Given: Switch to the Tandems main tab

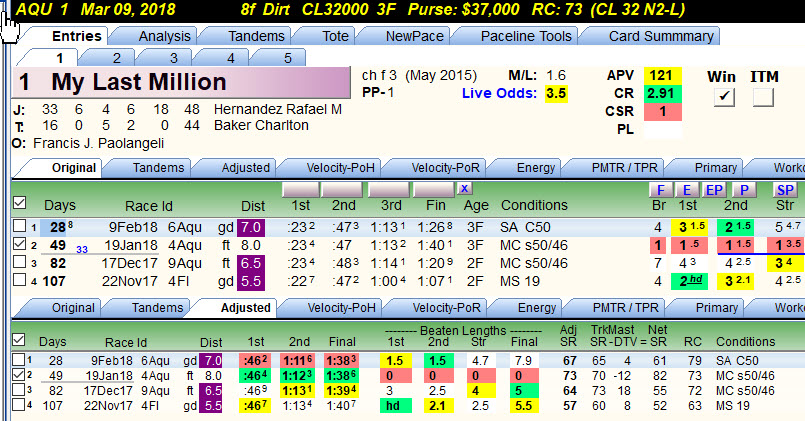Looking at the screenshot, I should [x=256, y=36].
